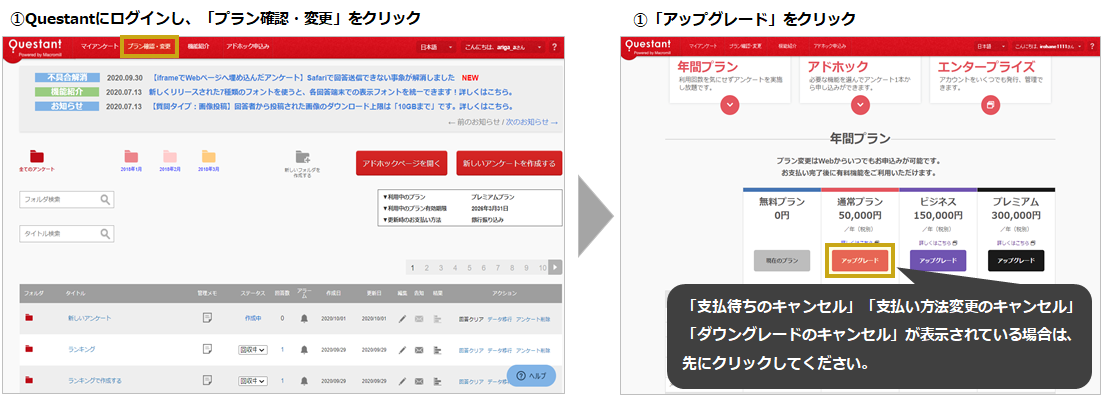Expand the 年間プラン card chevron

coord(730,105)
